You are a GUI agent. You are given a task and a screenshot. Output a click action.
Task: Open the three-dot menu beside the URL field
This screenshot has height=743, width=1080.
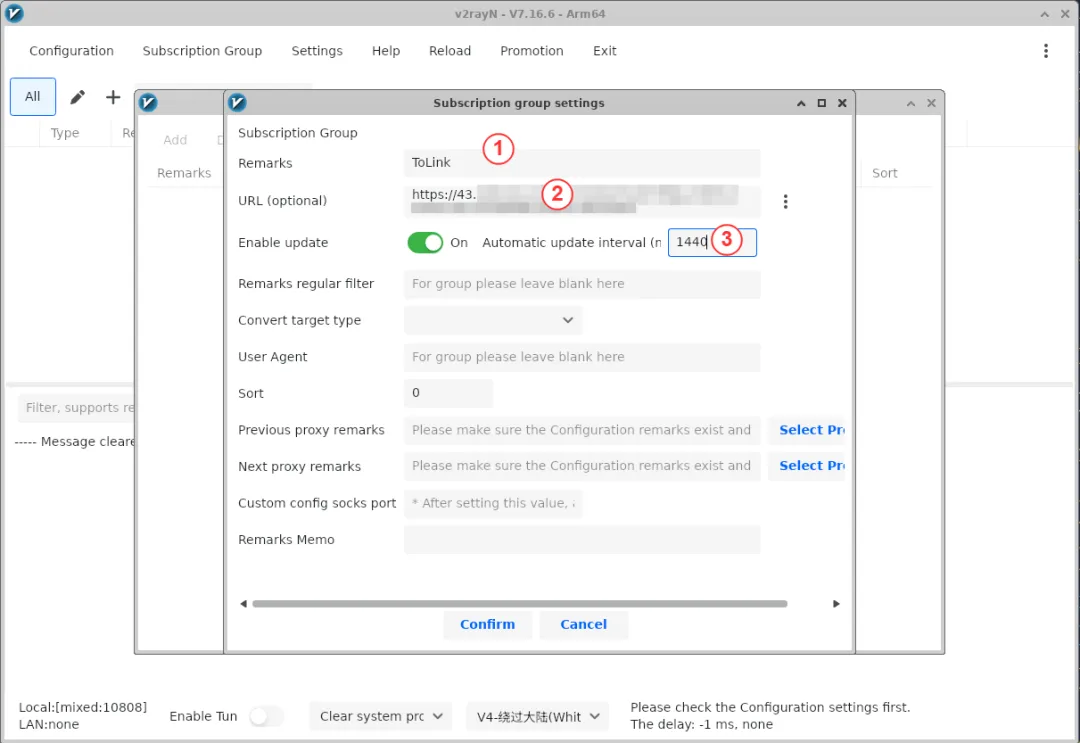785,202
